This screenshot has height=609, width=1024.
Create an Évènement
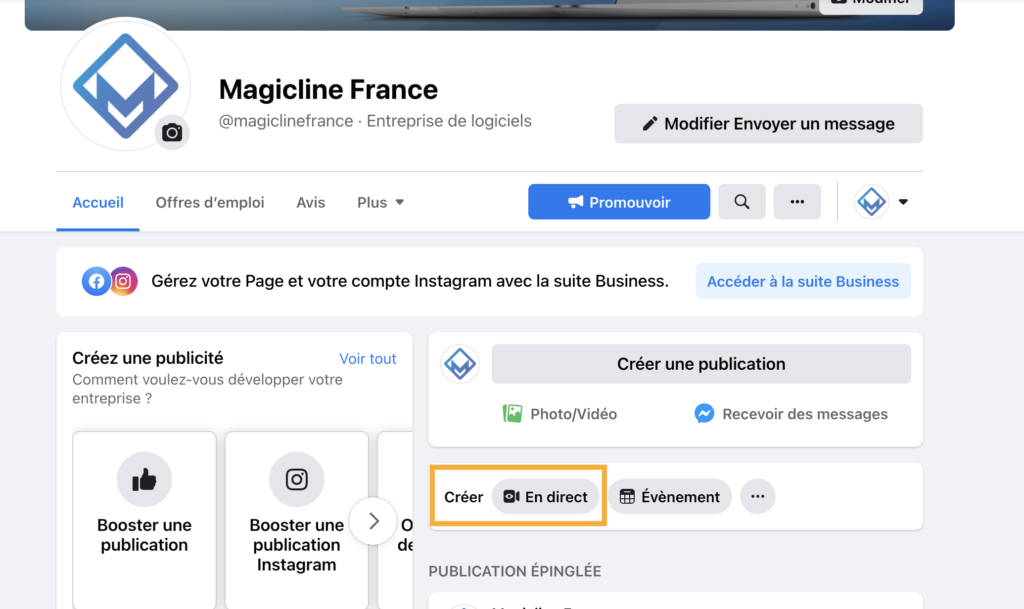click(x=669, y=497)
